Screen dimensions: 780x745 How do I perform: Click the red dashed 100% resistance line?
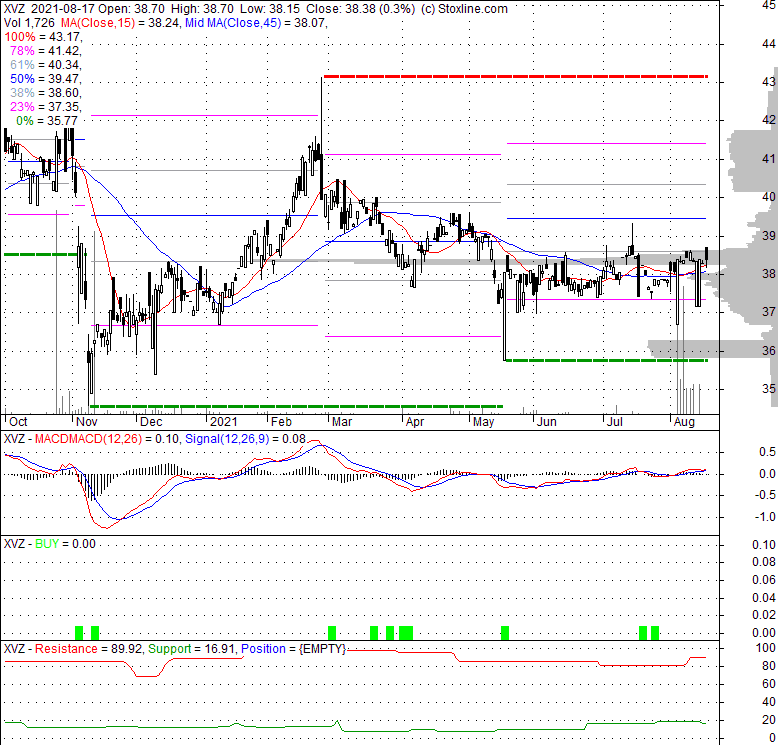(x=515, y=77)
